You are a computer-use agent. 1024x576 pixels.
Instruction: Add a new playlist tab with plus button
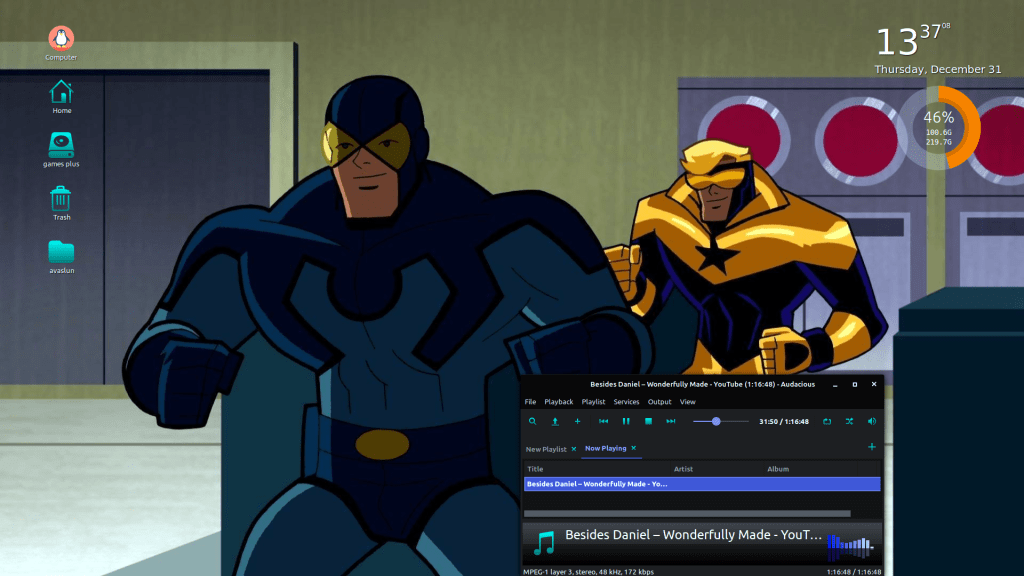point(872,447)
